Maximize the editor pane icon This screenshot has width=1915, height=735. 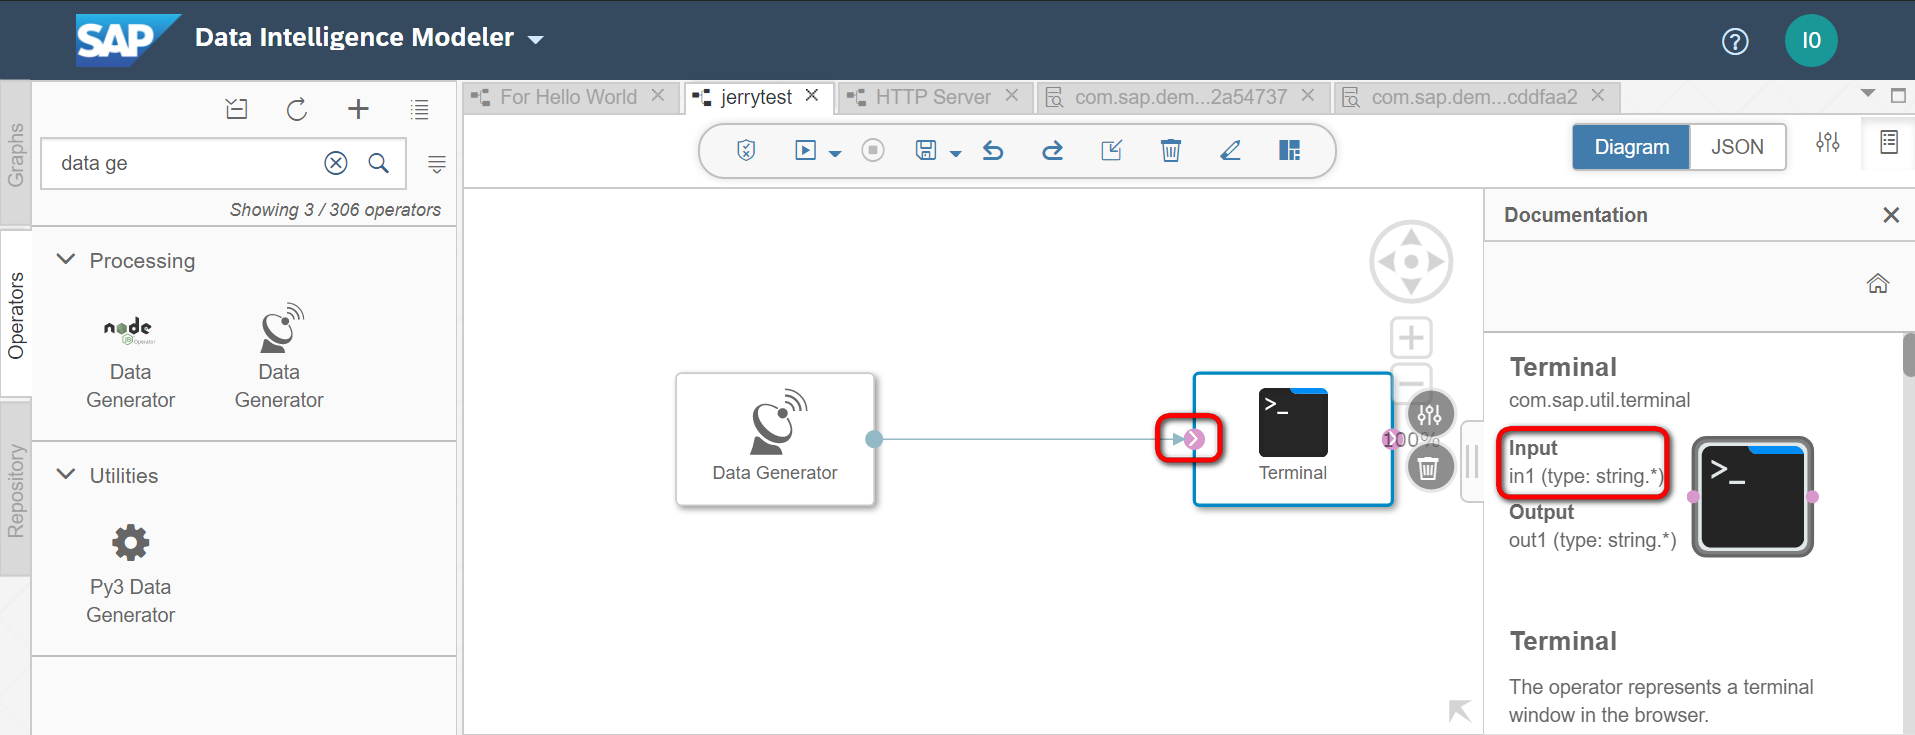coord(1898,95)
